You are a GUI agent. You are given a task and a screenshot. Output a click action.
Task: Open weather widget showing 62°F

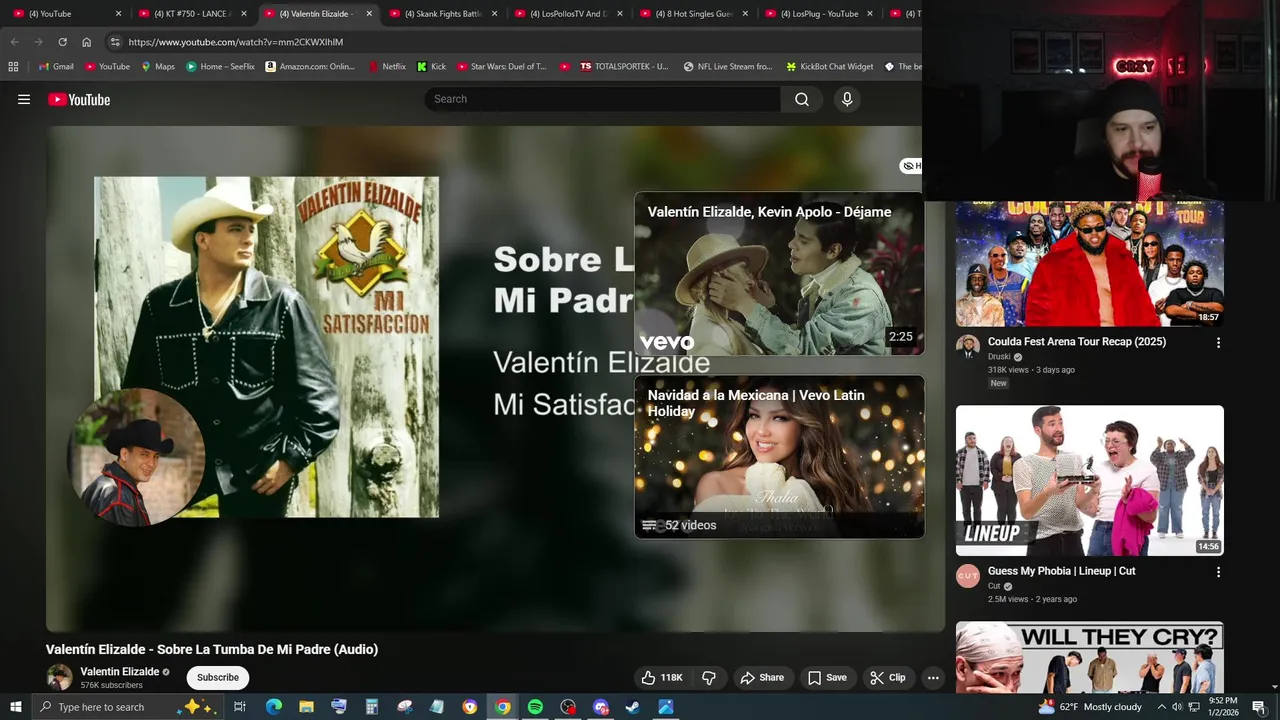click(1090, 707)
